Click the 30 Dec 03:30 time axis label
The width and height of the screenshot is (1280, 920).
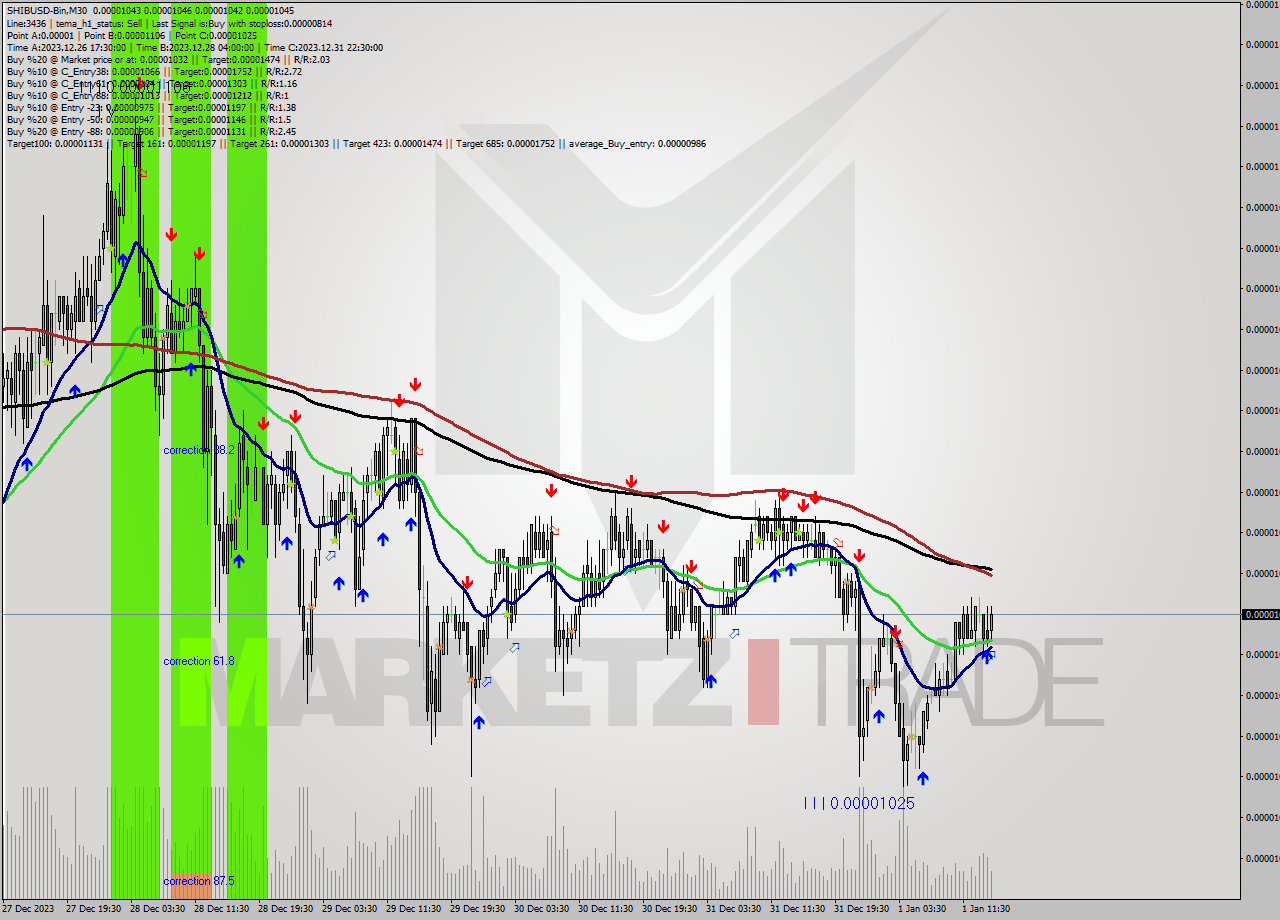click(x=541, y=908)
